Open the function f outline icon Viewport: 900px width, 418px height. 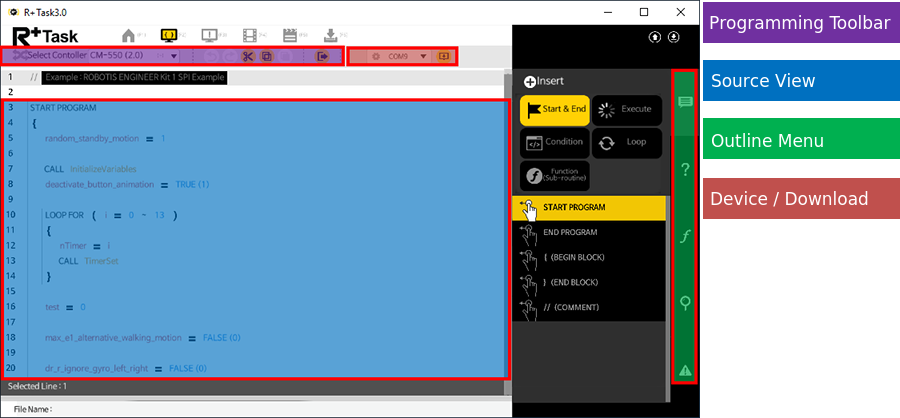[x=685, y=236]
